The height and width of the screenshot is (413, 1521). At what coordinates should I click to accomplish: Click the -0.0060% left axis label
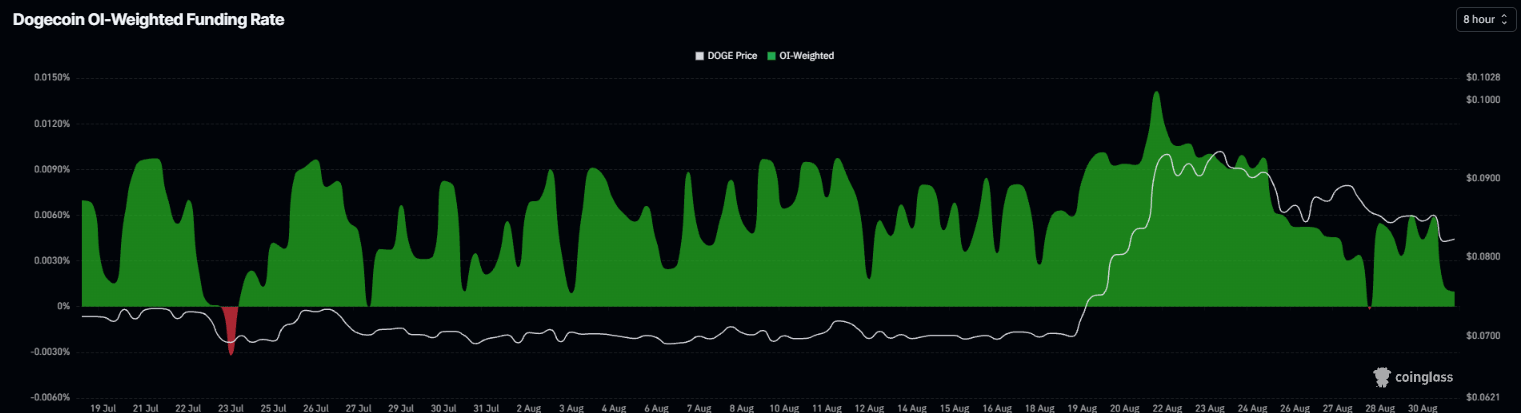click(x=49, y=398)
